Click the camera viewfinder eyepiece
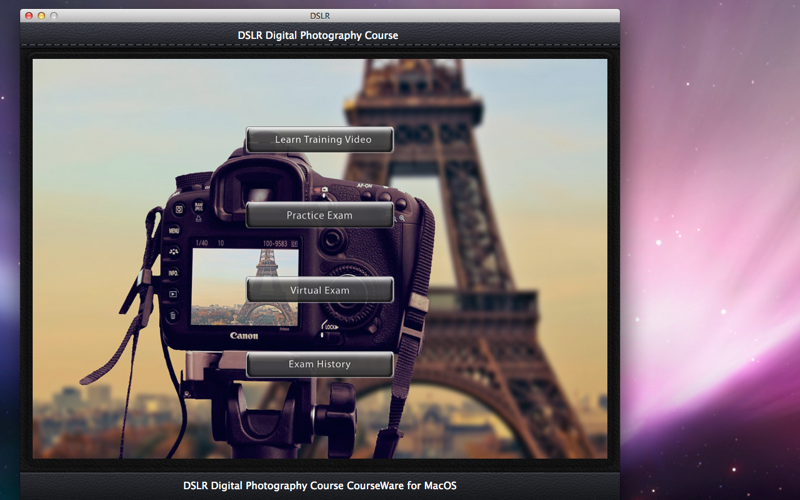The image size is (800, 500). click(x=259, y=190)
